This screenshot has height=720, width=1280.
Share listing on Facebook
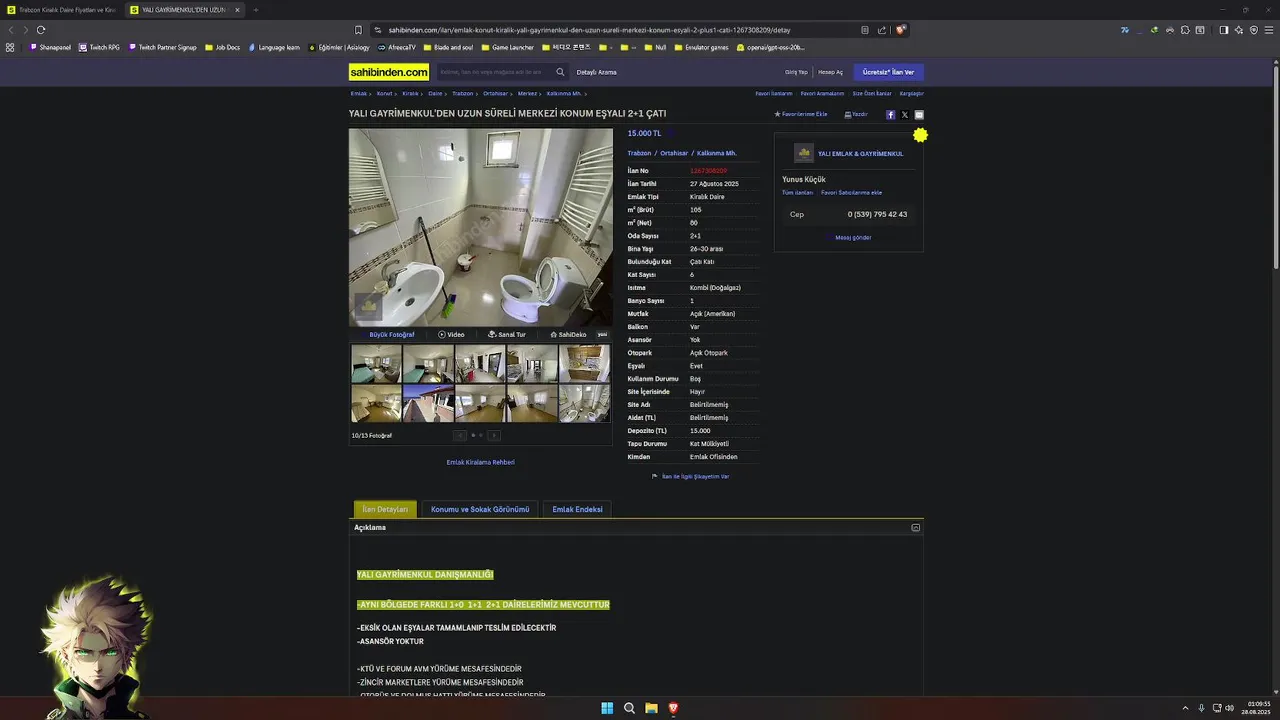(890, 115)
